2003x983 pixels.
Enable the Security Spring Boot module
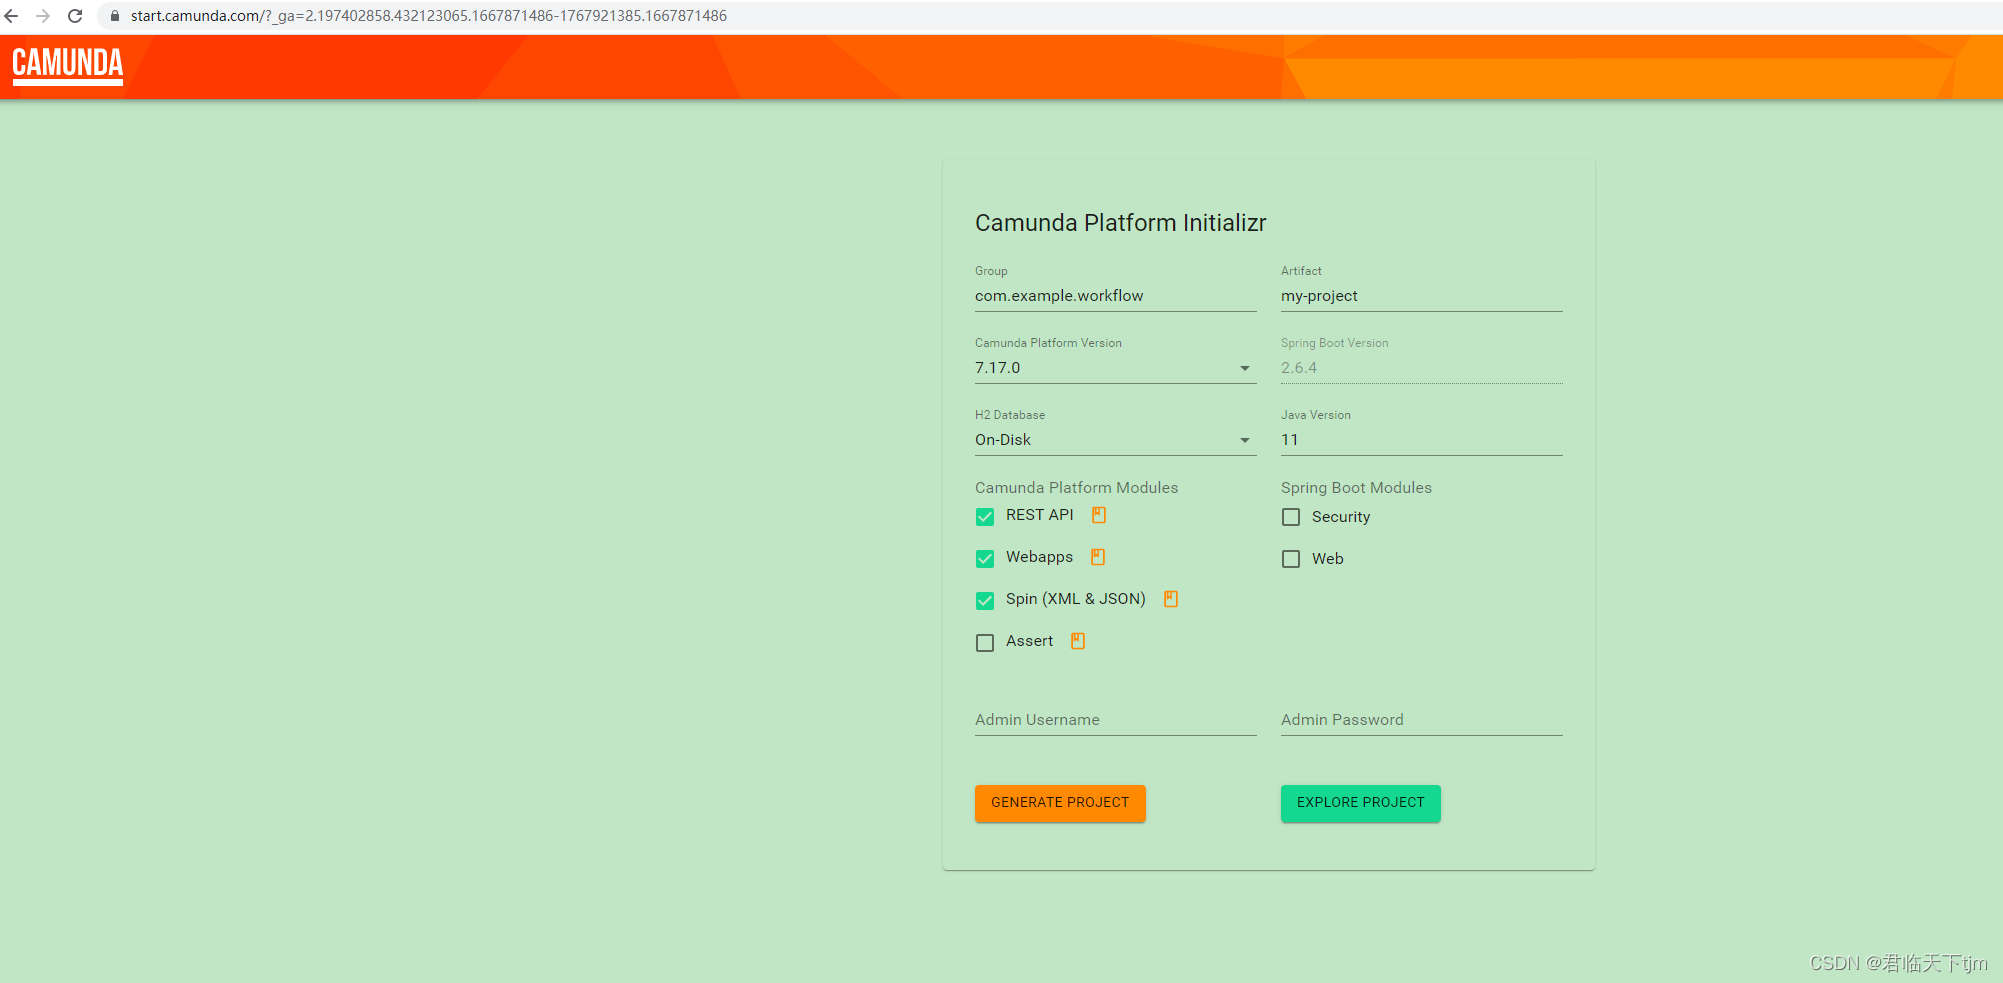tap(1290, 517)
